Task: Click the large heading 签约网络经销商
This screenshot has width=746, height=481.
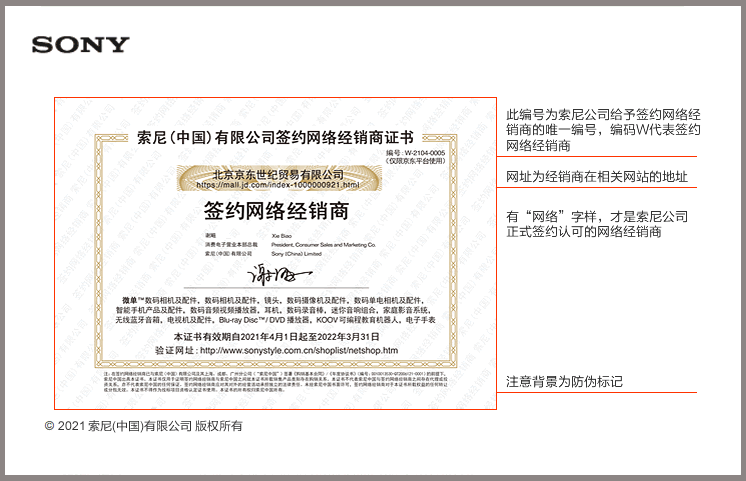Action: click(276, 210)
